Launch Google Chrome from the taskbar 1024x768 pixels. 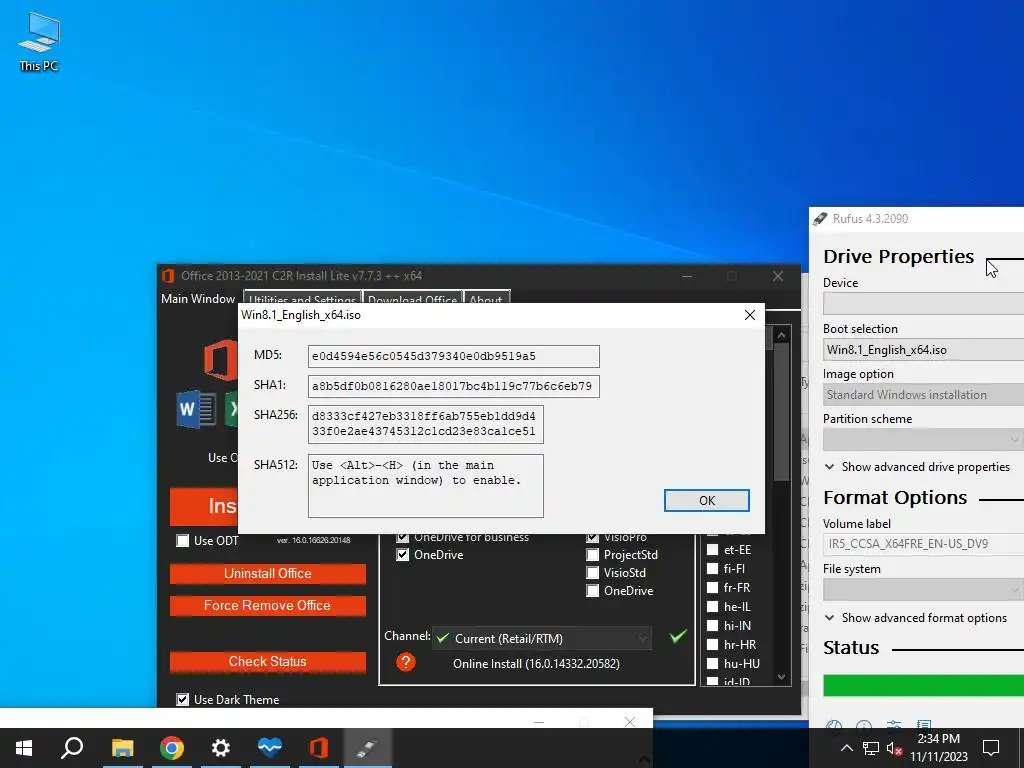coord(172,748)
